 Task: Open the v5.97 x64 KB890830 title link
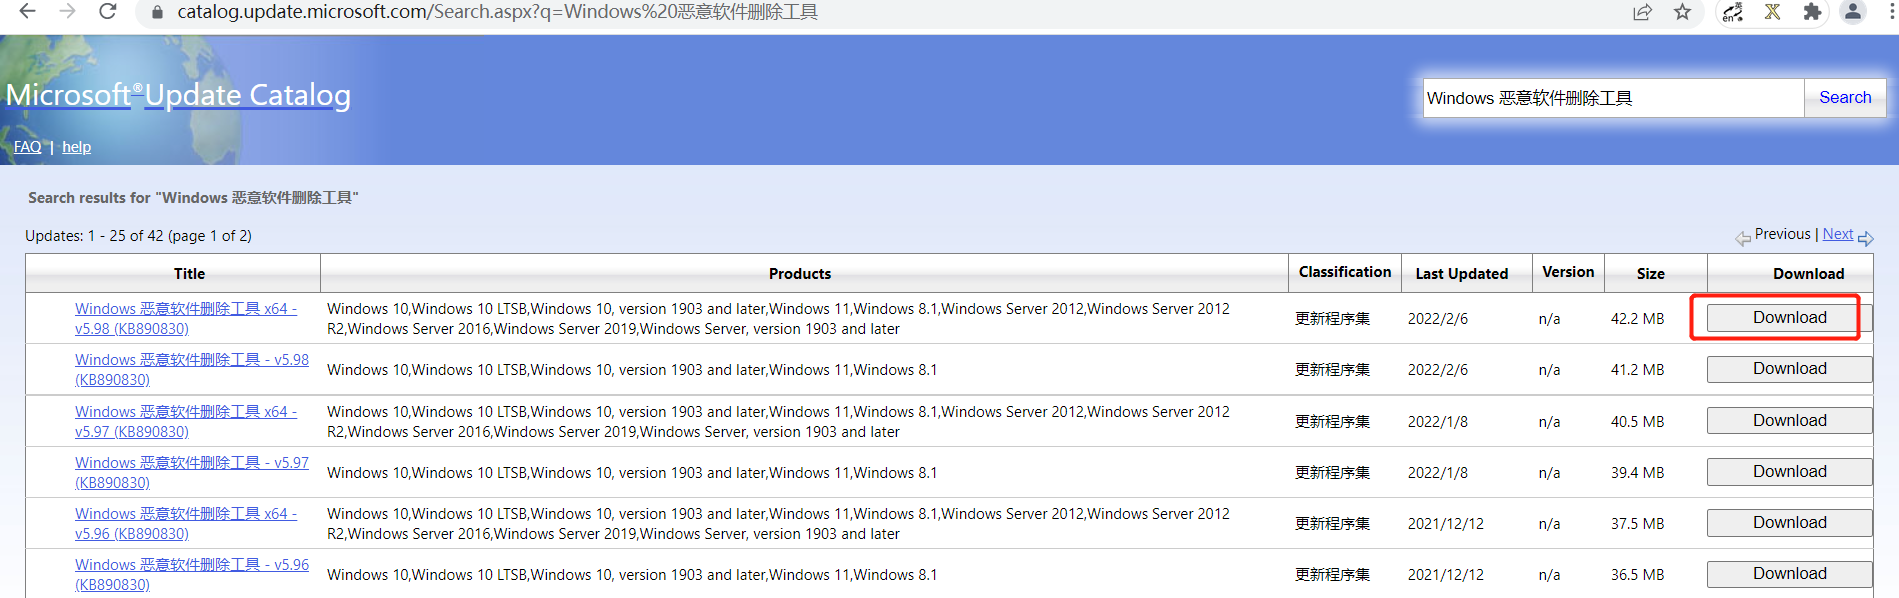185,421
